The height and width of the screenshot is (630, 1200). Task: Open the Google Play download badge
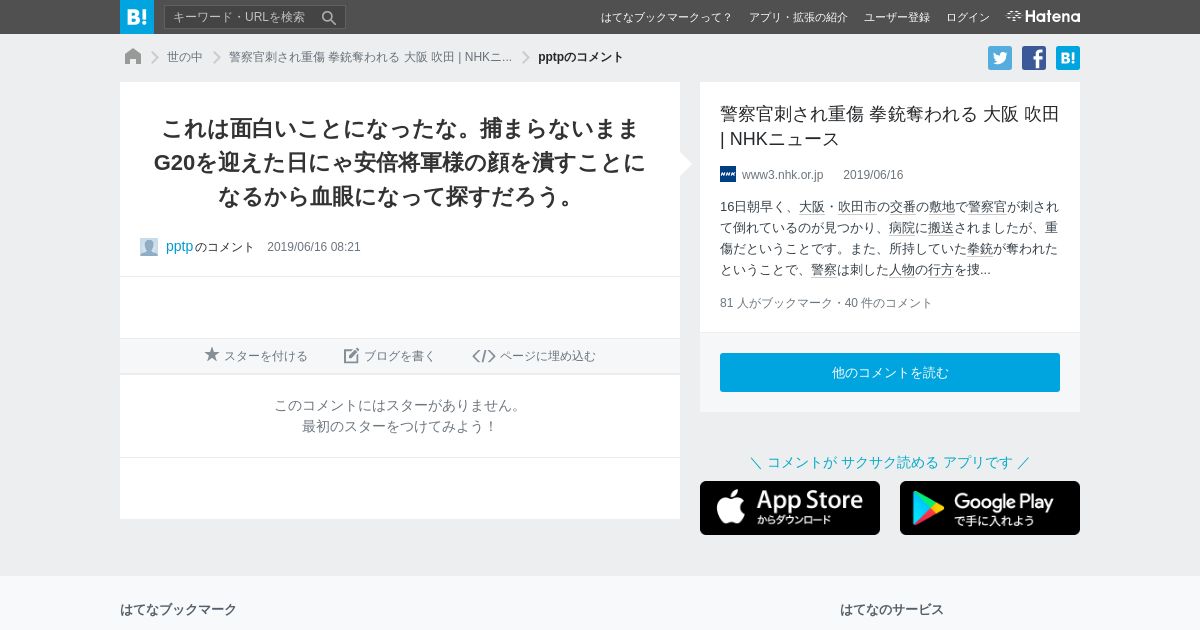point(990,508)
